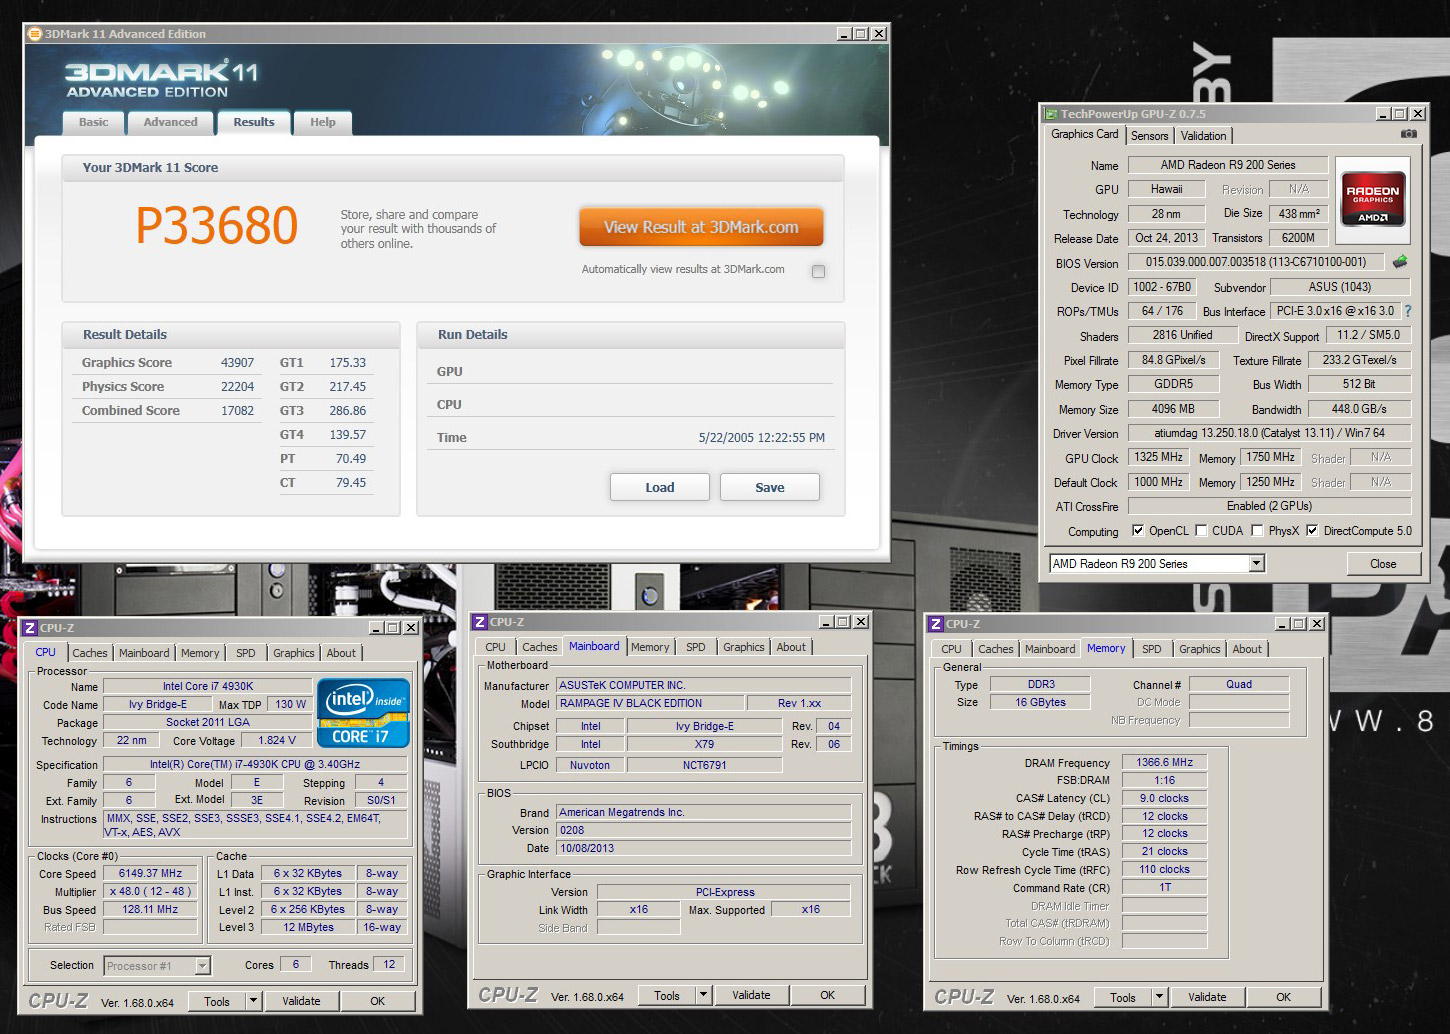The width and height of the screenshot is (1450, 1034).
Task: Close GPU-Z with the Close button
Action: pyautogui.click(x=1383, y=564)
